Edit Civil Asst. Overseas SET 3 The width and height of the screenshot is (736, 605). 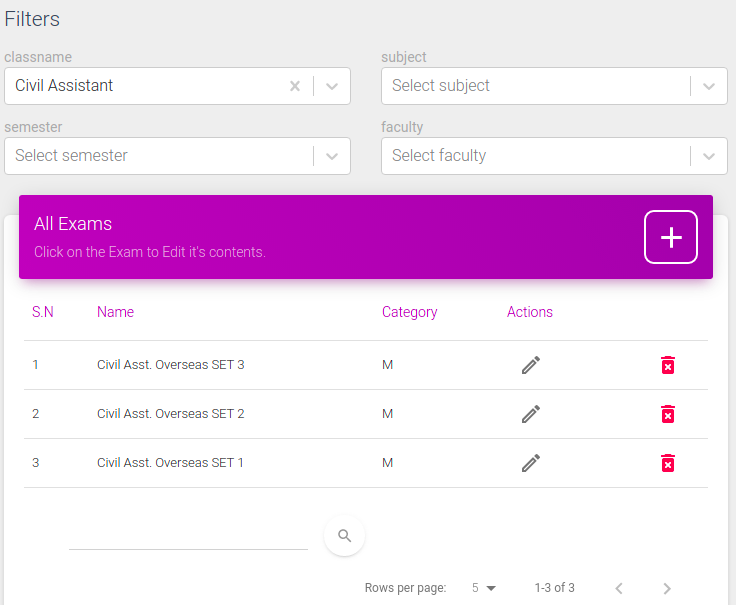531,365
